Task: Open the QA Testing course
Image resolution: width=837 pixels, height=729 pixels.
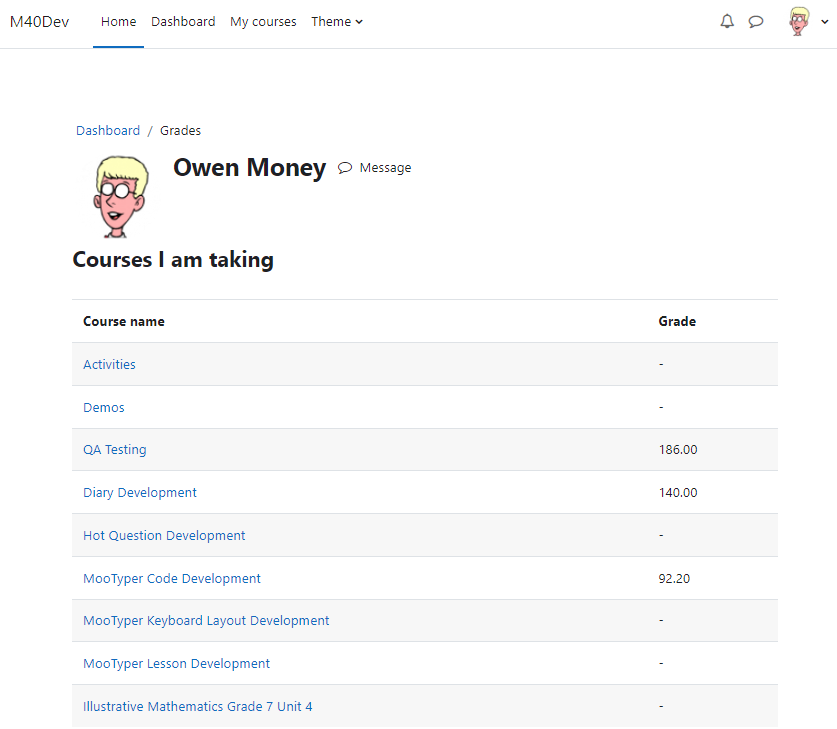Action: tap(115, 450)
